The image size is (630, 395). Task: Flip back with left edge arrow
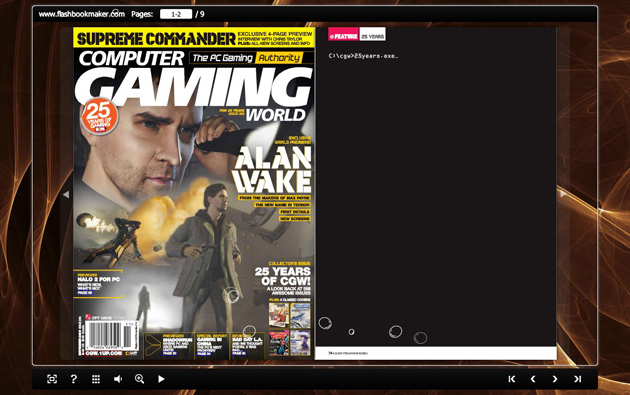click(66, 194)
